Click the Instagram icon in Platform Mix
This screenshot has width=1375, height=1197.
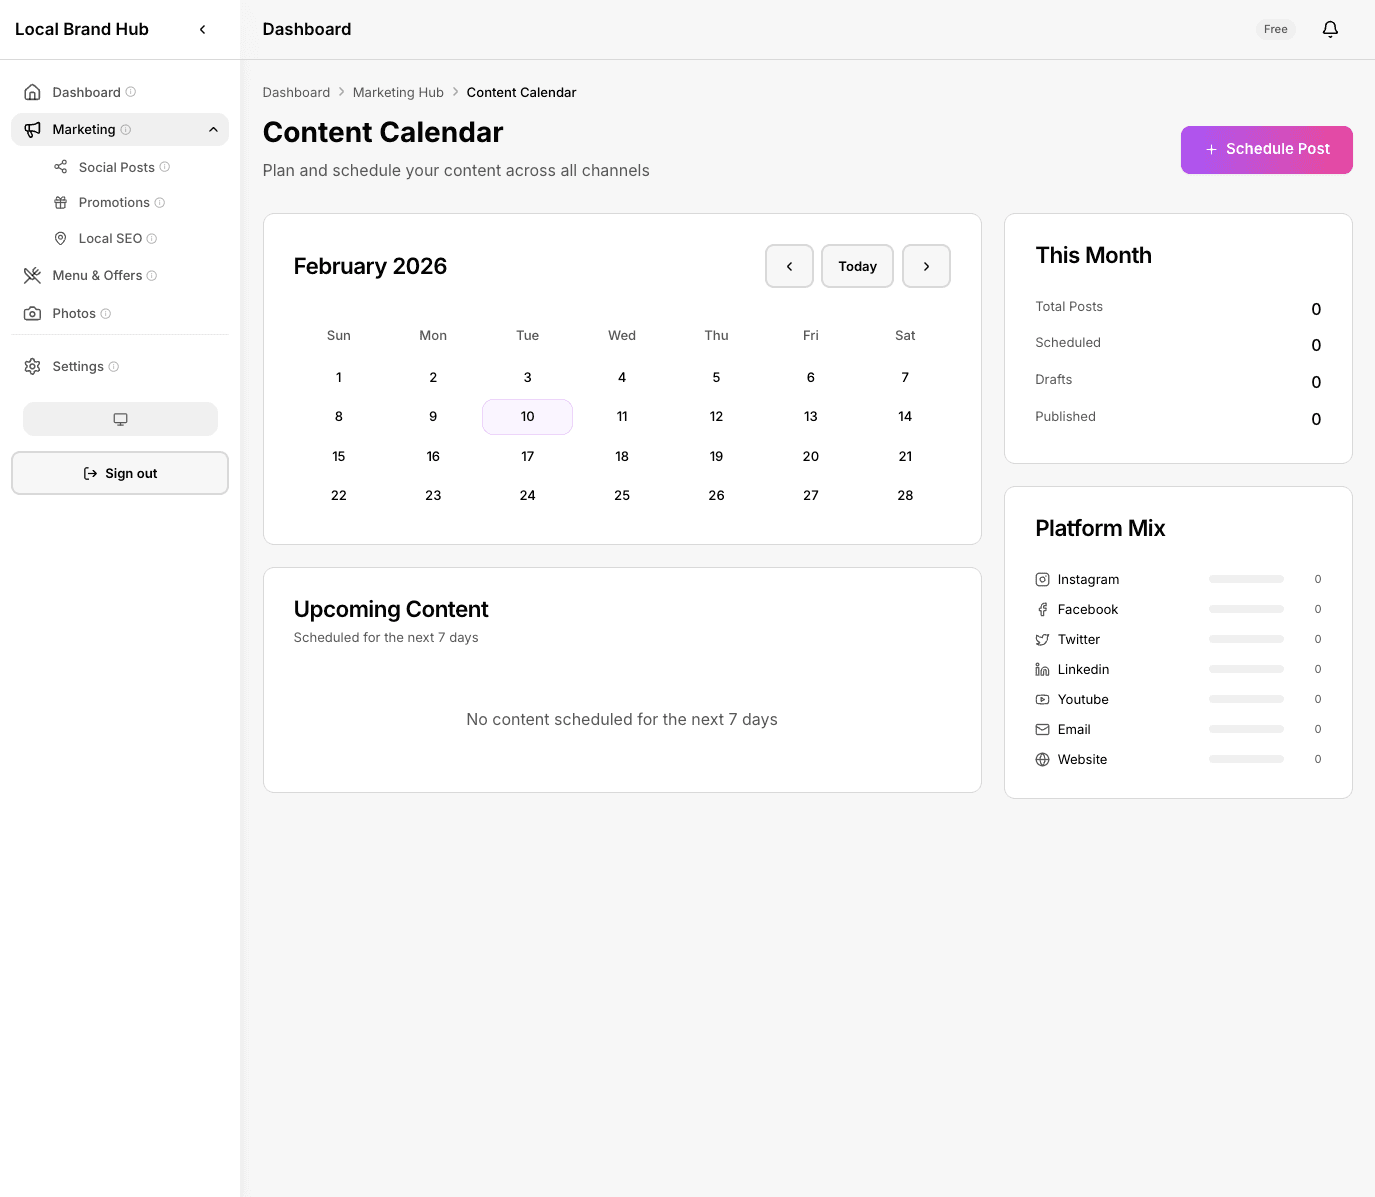coord(1043,579)
